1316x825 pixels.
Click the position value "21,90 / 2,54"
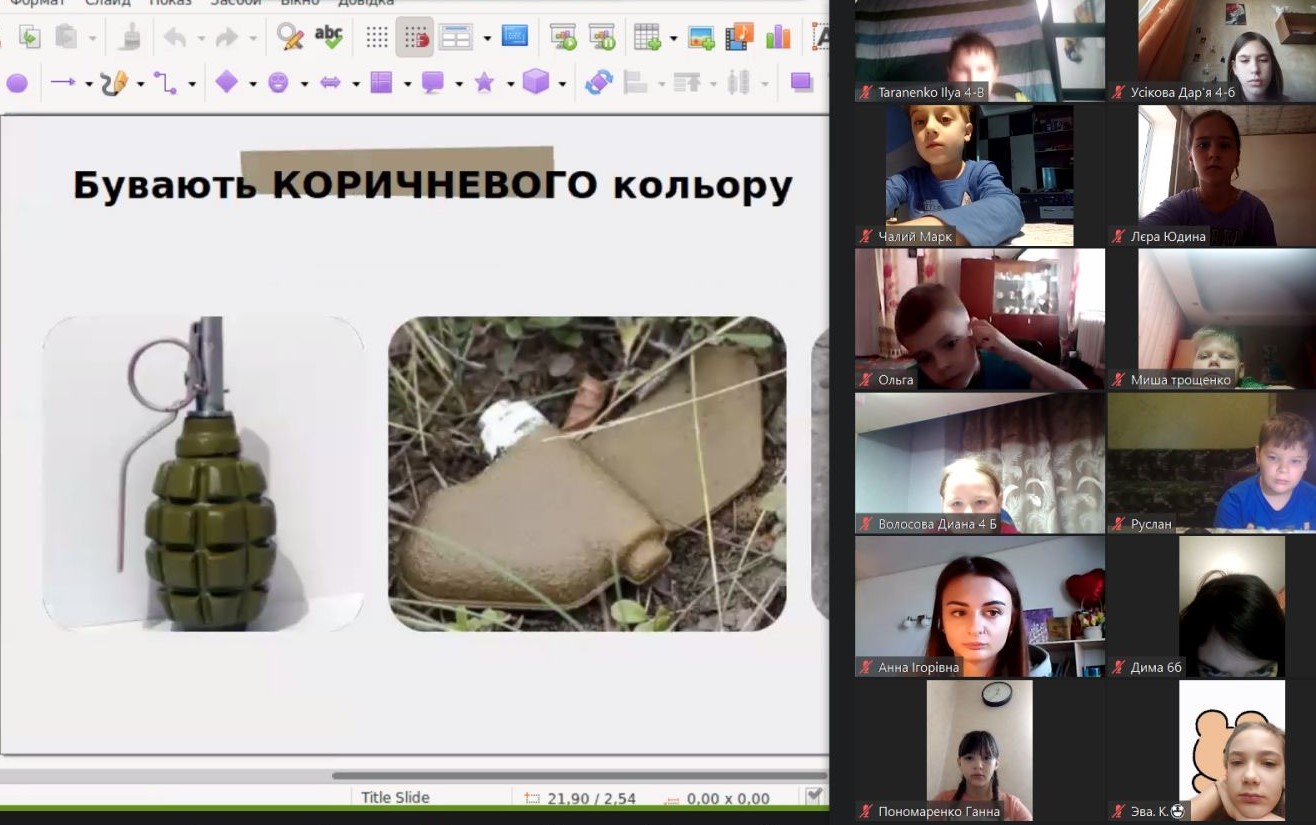coord(591,798)
